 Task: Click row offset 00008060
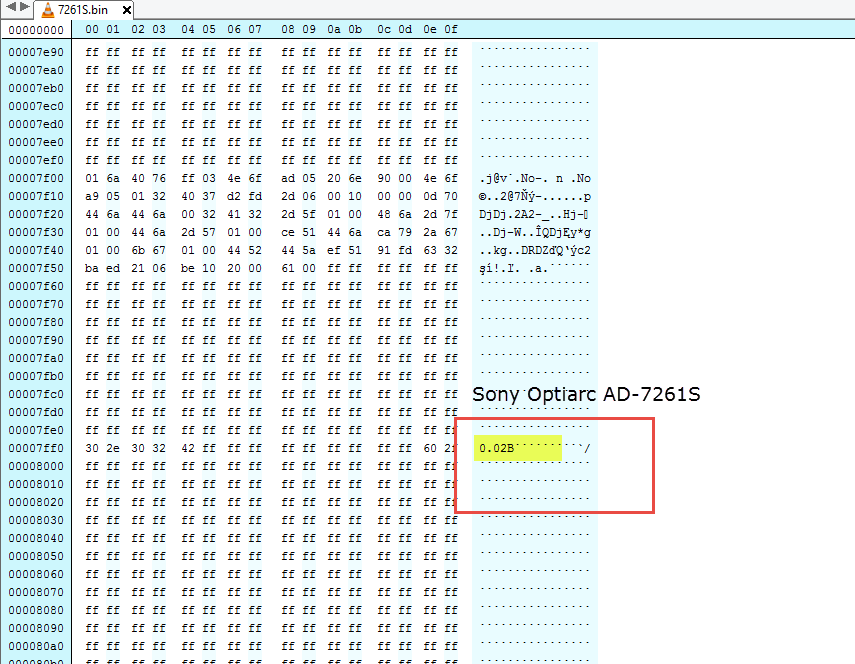[x=36, y=574]
